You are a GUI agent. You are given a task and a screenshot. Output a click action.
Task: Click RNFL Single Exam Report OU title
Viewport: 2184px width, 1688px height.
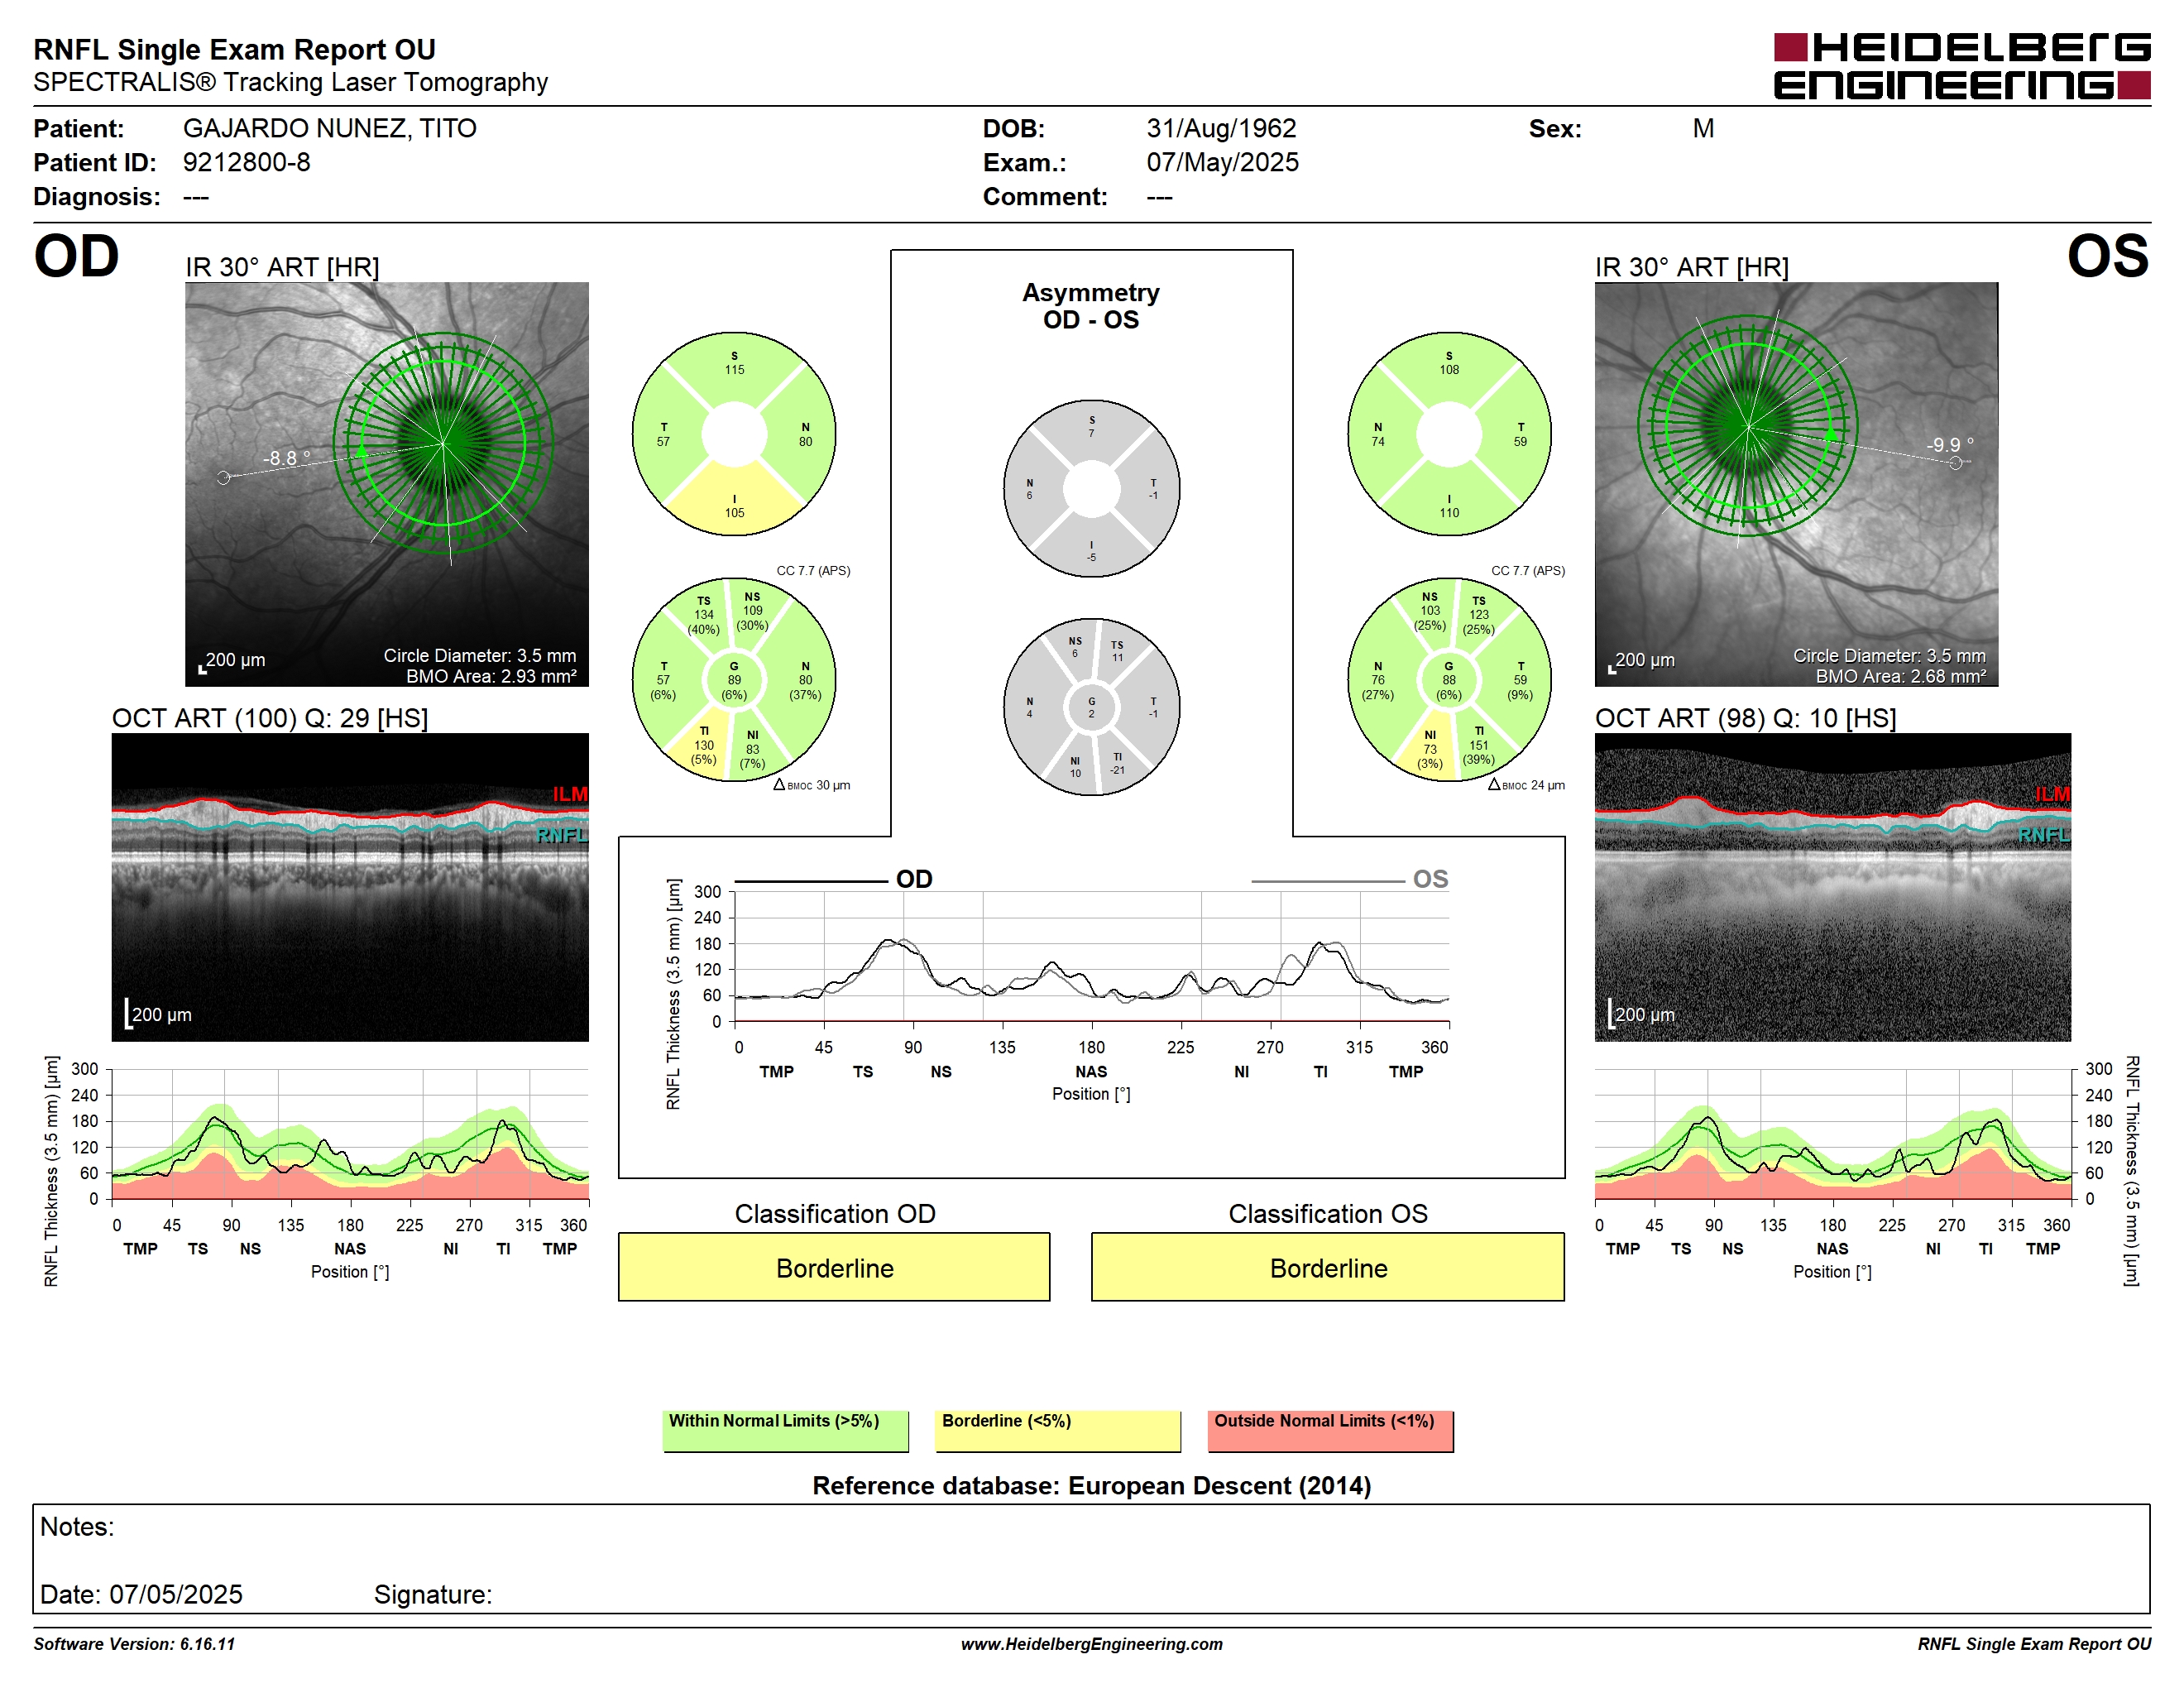[234, 49]
